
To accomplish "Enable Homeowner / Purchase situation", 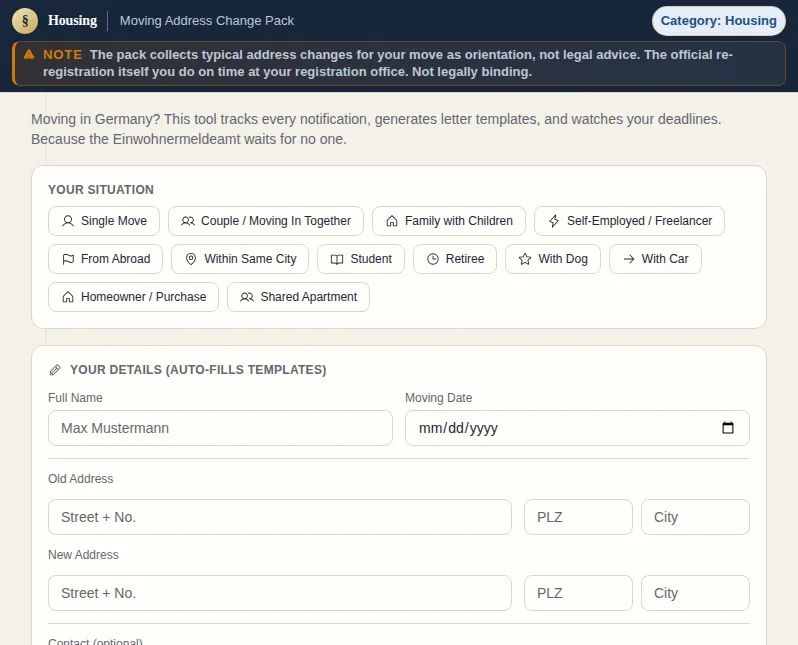I will (133, 297).
